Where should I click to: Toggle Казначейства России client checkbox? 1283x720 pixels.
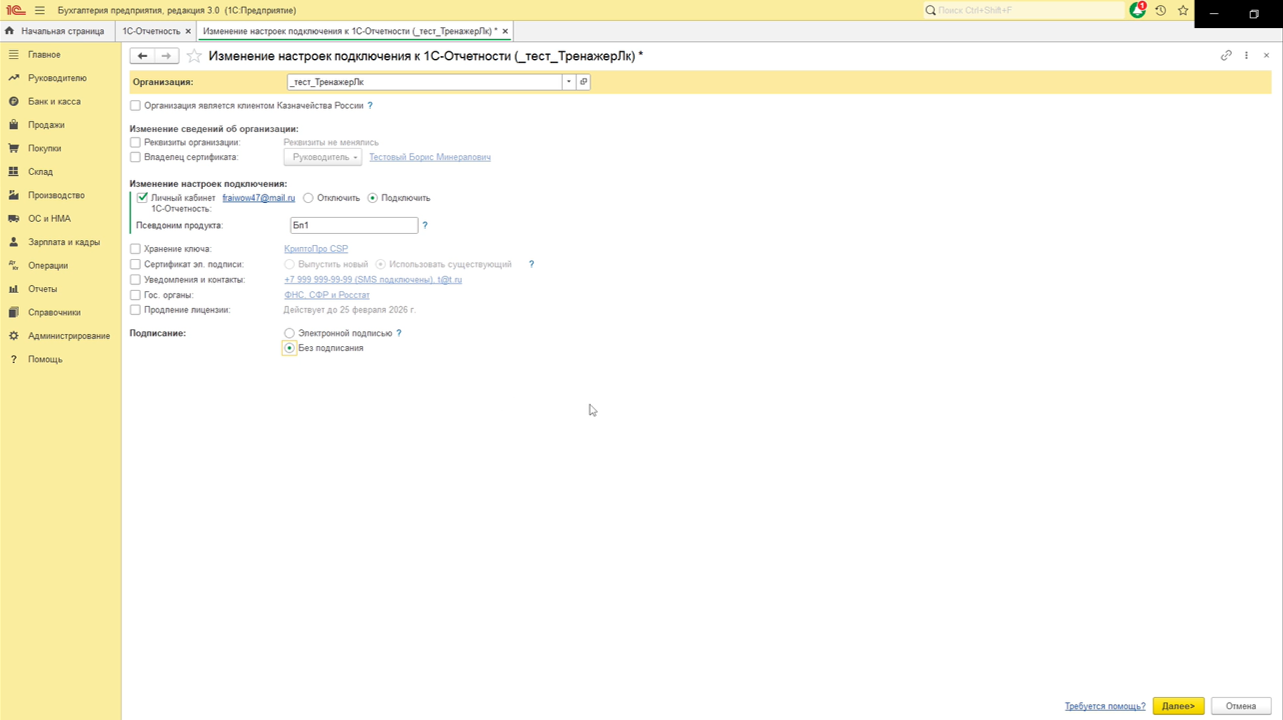135,105
